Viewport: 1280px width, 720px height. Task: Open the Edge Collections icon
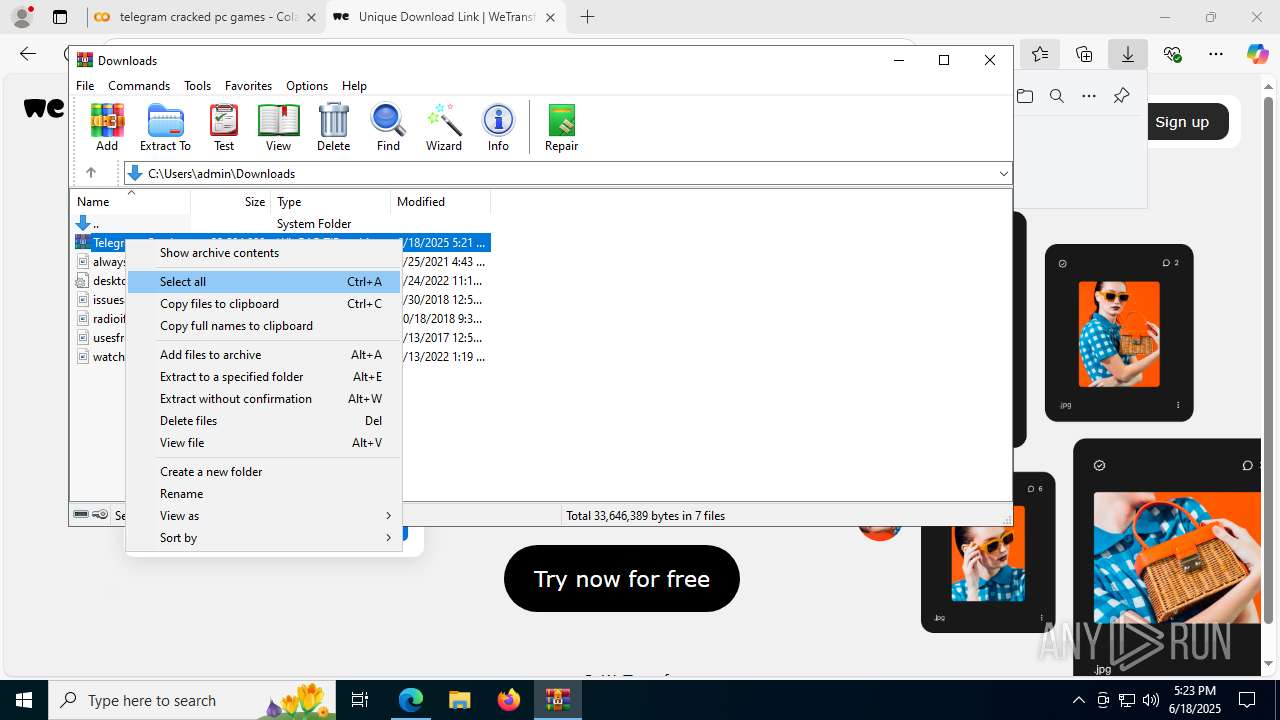(1084, 54)
